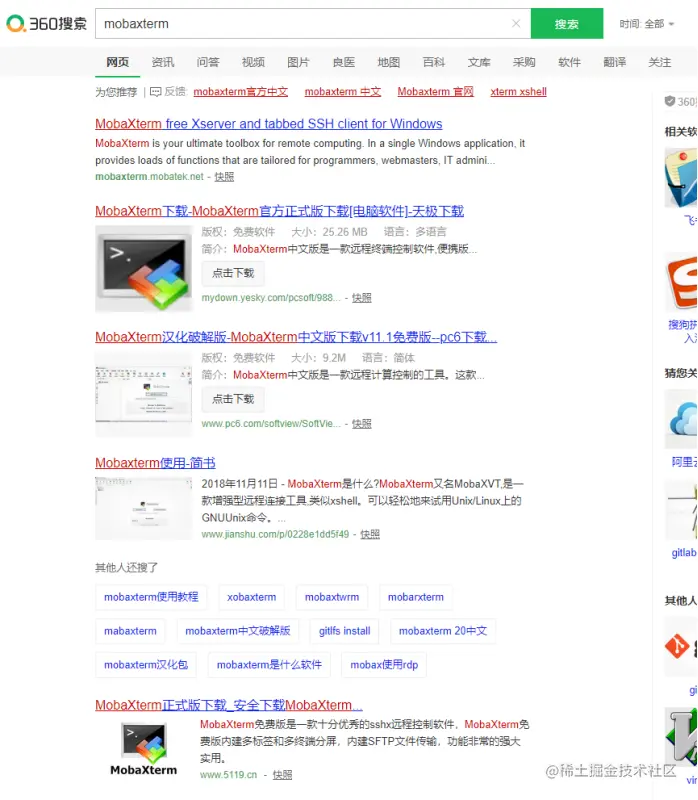698x800 pixels.
Task: Go to the 良医 tab
Action: (343, 62)
